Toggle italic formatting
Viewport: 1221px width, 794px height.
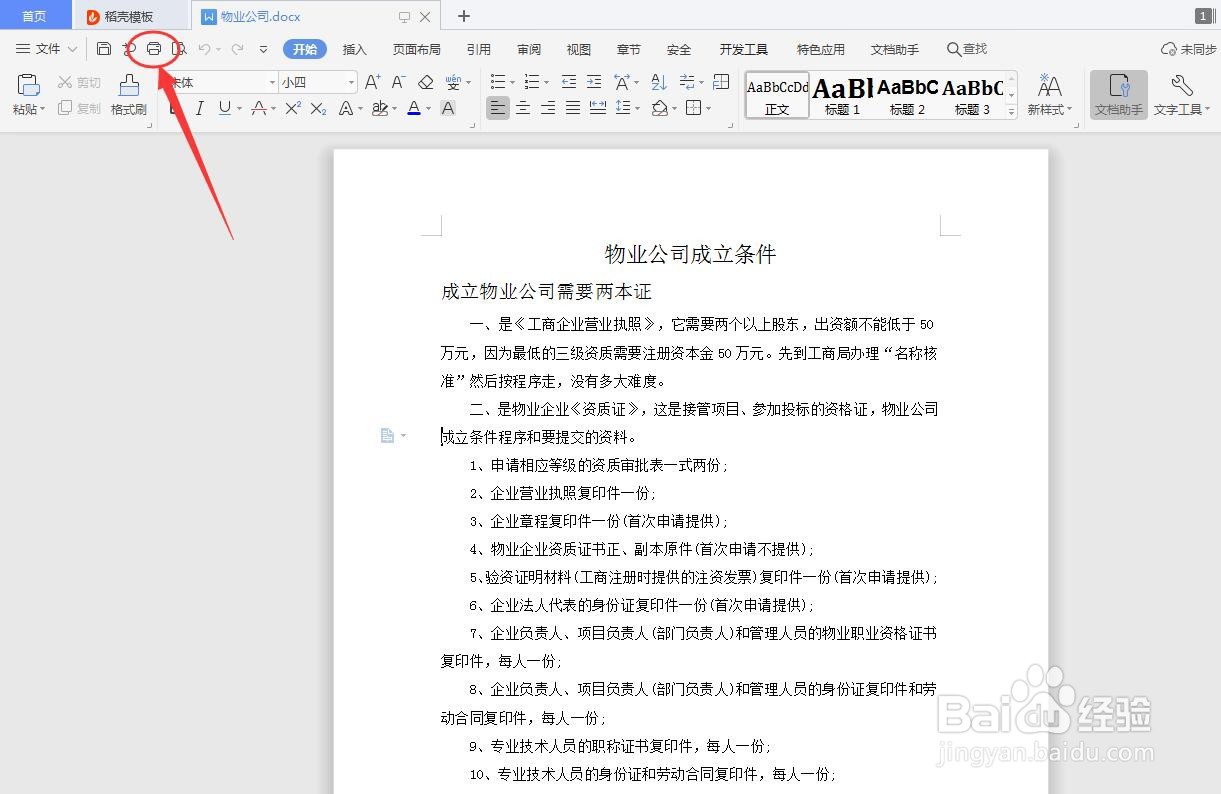pos(201,108)
